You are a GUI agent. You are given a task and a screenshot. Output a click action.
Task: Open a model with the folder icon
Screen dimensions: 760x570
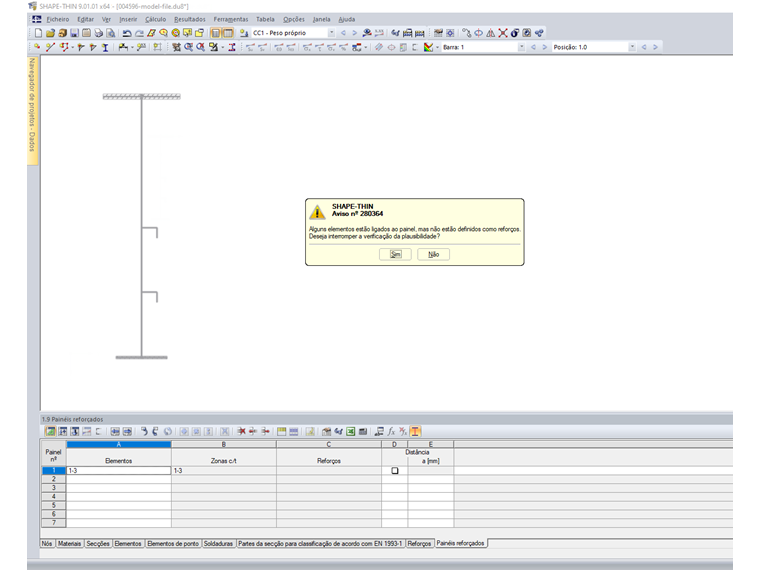50,33
